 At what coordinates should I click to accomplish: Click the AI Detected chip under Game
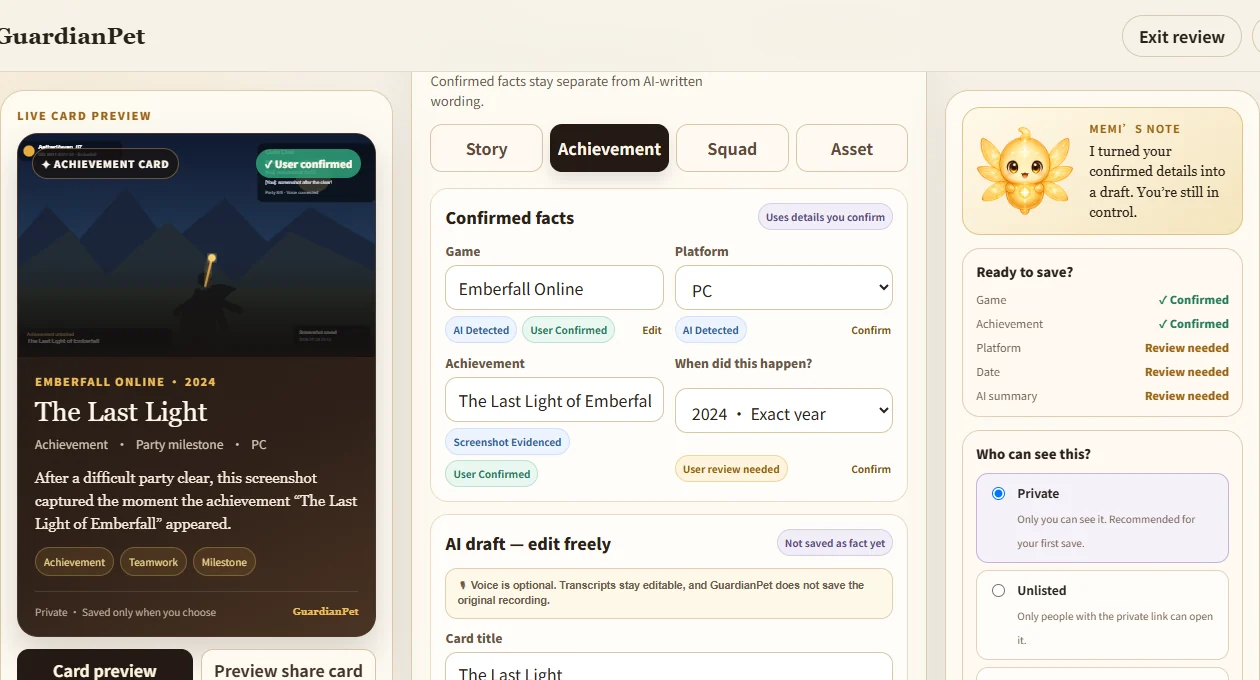[x=481, y=330]
